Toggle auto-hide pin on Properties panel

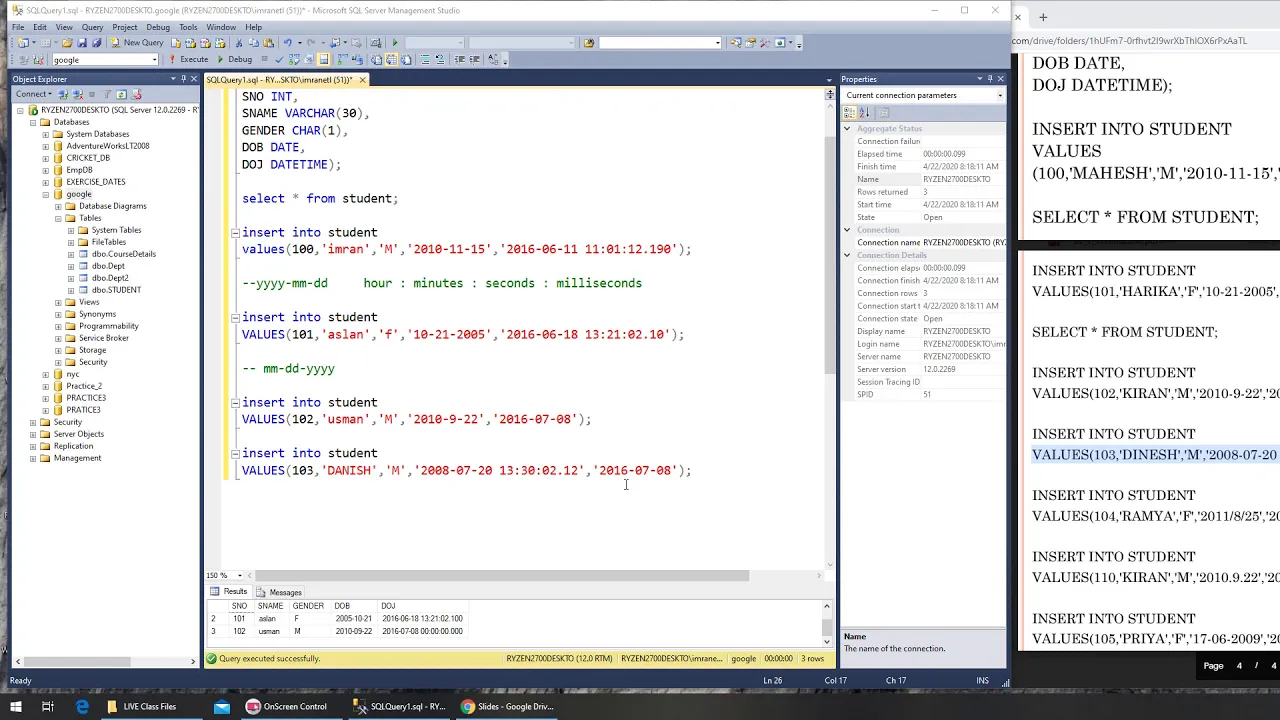(x=990, y=79)
